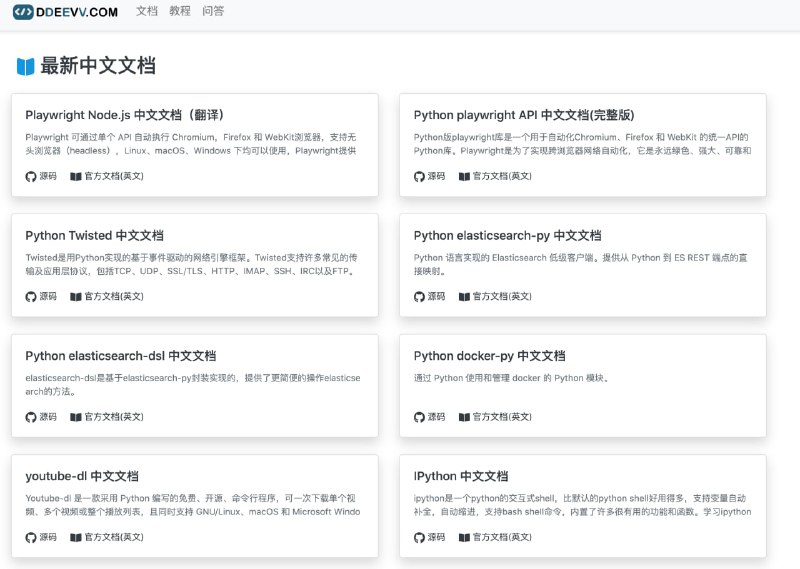This screenshot has width=800, height=569.
Task: Click GitHub icon in Playwright Node.js card
Action: pyautogui.click(x=31, y=177)
